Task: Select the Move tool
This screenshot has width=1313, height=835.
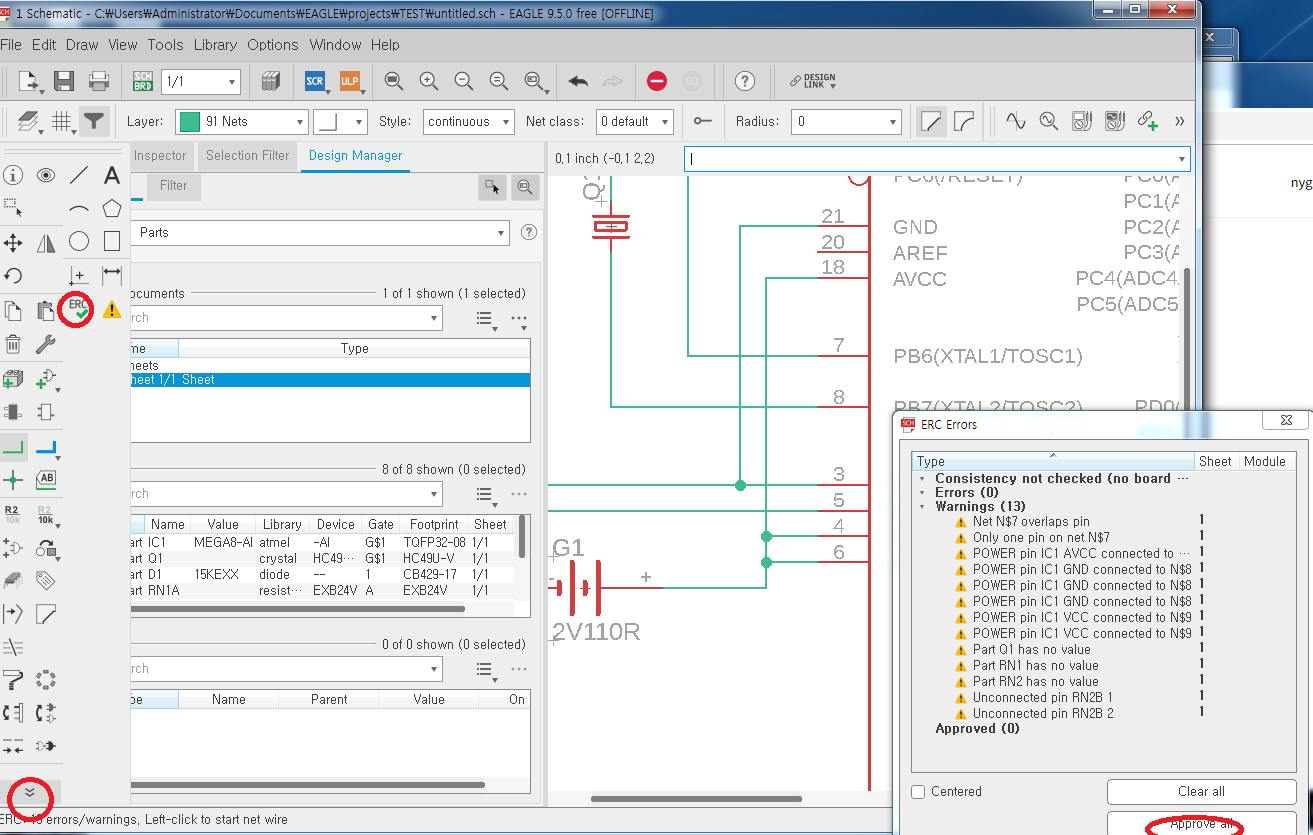Action: (x=13, y=243)
